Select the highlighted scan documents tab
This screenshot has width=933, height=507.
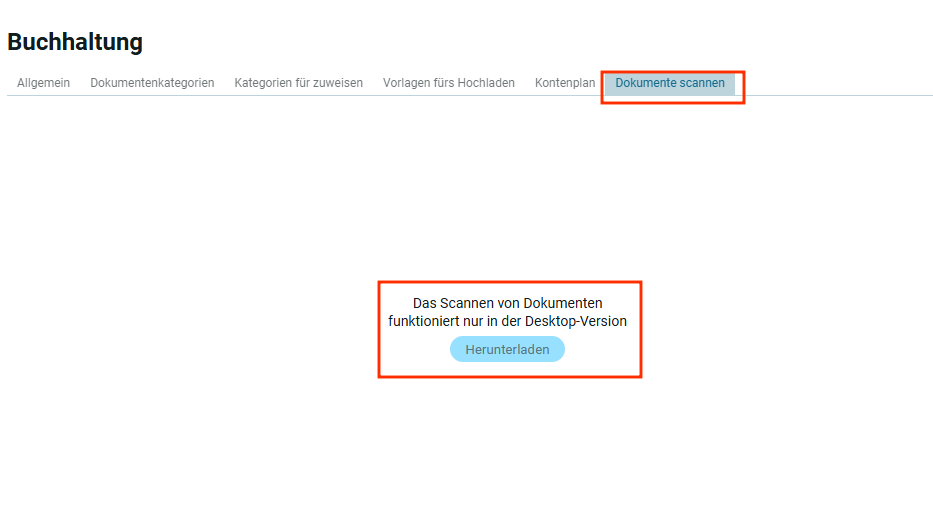(x=669, y=83)
